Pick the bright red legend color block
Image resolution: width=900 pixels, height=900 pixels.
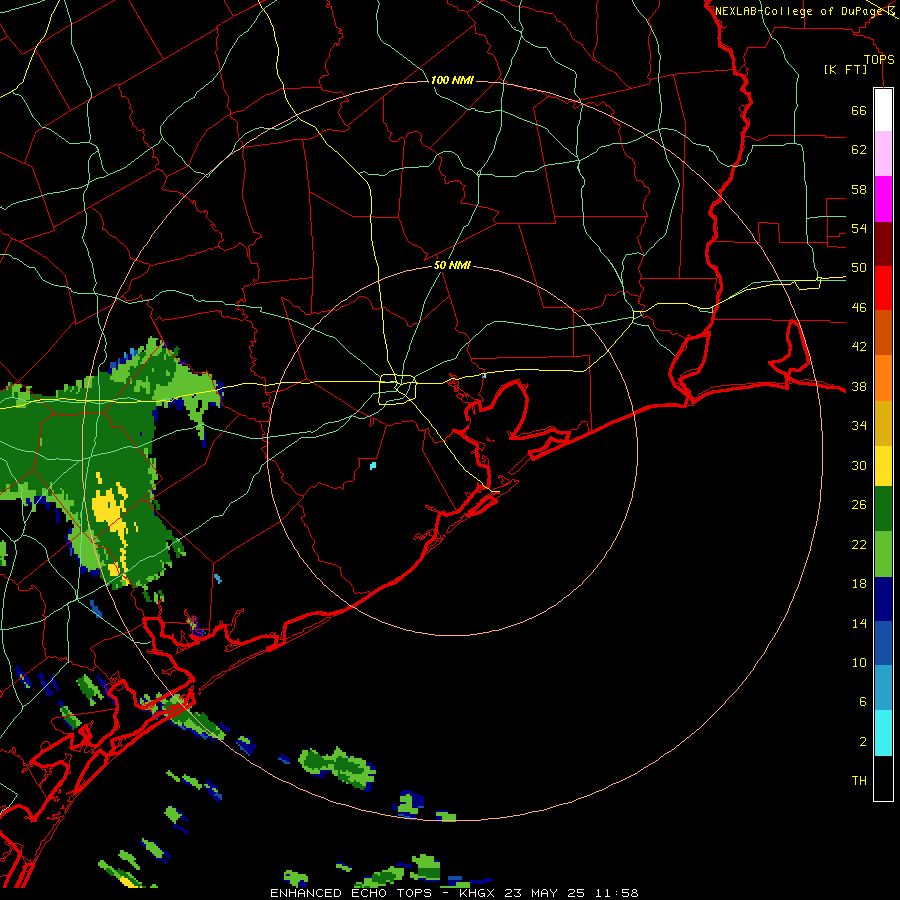click(883, 288)
